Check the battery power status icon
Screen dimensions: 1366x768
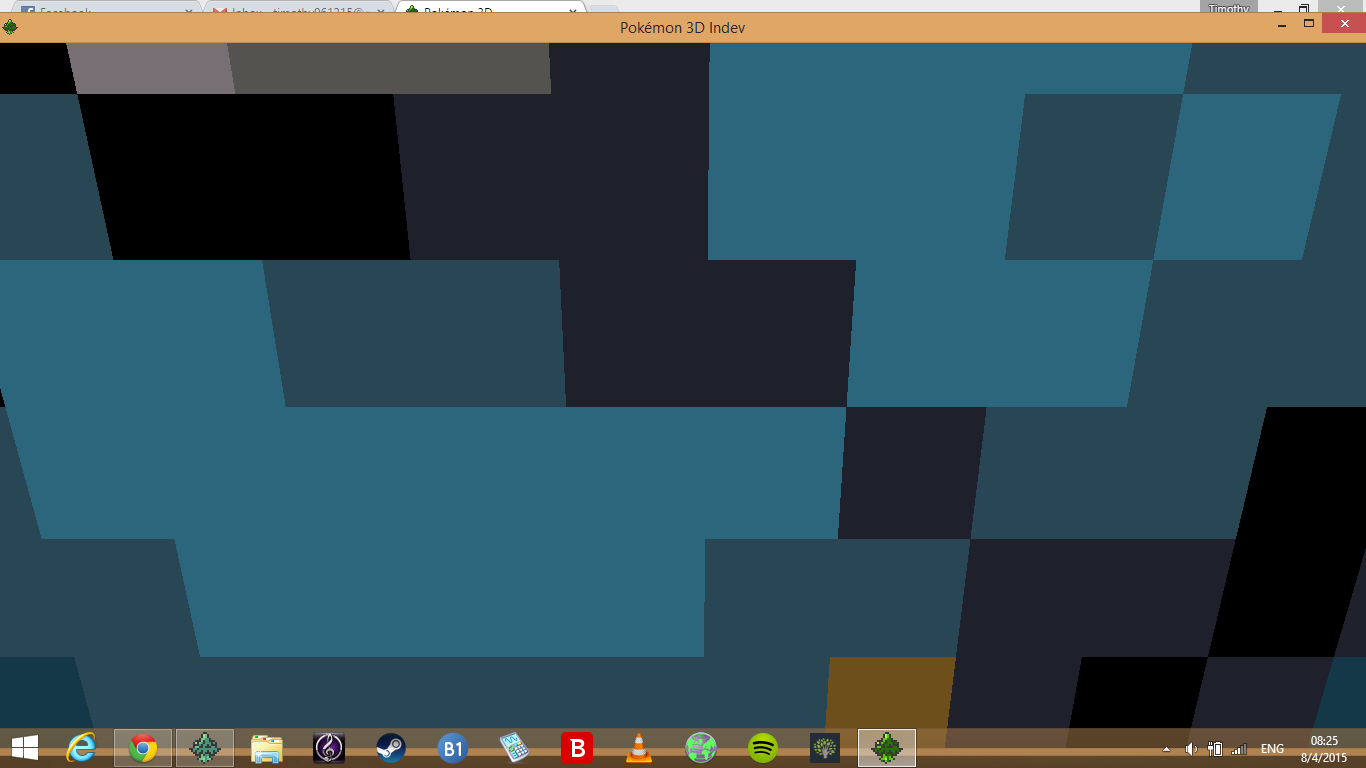[1216, 749]
